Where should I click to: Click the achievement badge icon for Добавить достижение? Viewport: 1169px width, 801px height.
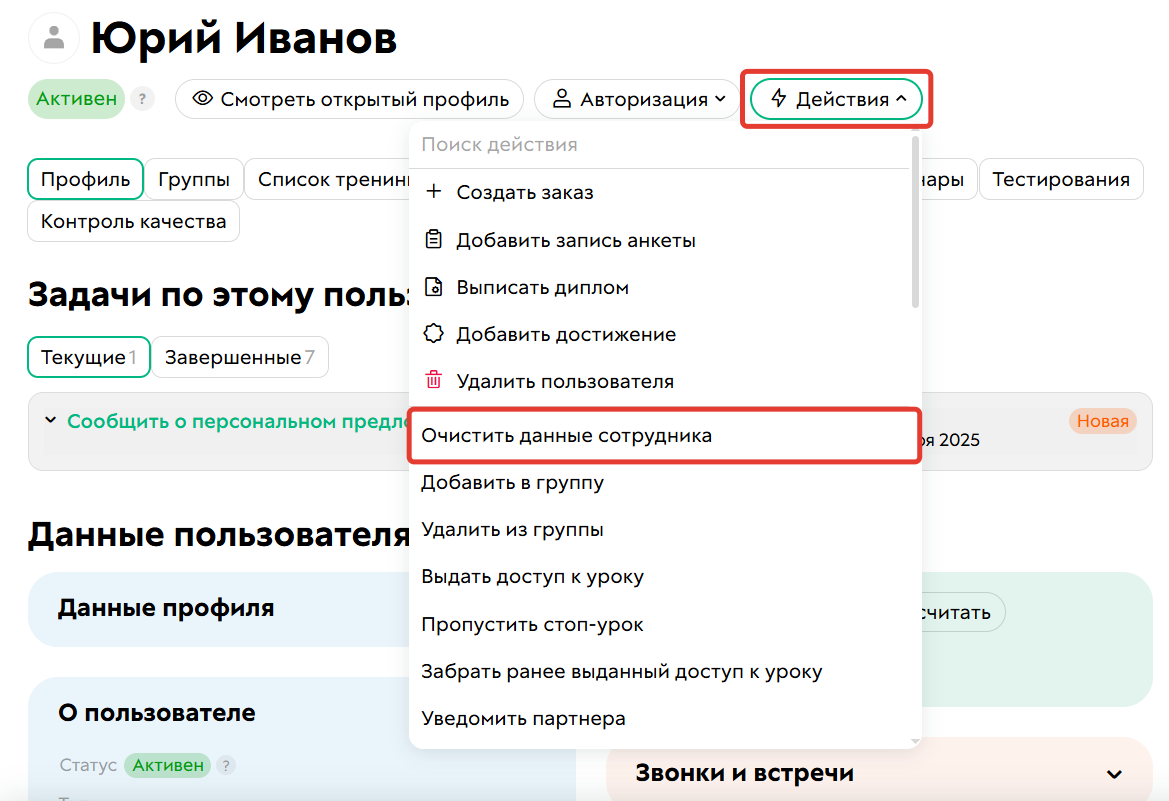tap(431, 333)
